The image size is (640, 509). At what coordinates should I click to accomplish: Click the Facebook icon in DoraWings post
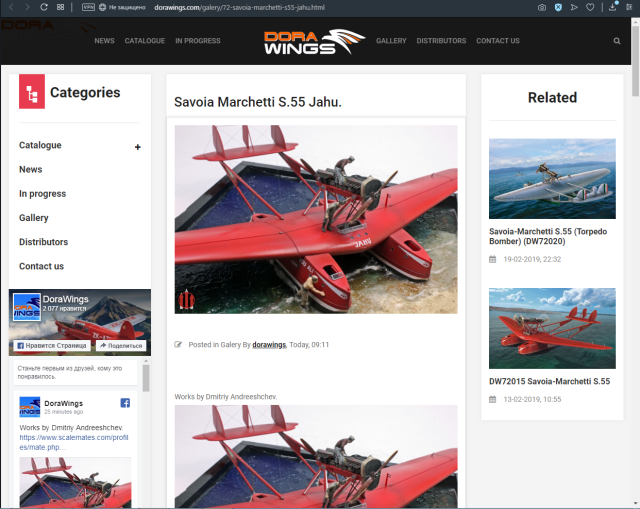point(125,403)
